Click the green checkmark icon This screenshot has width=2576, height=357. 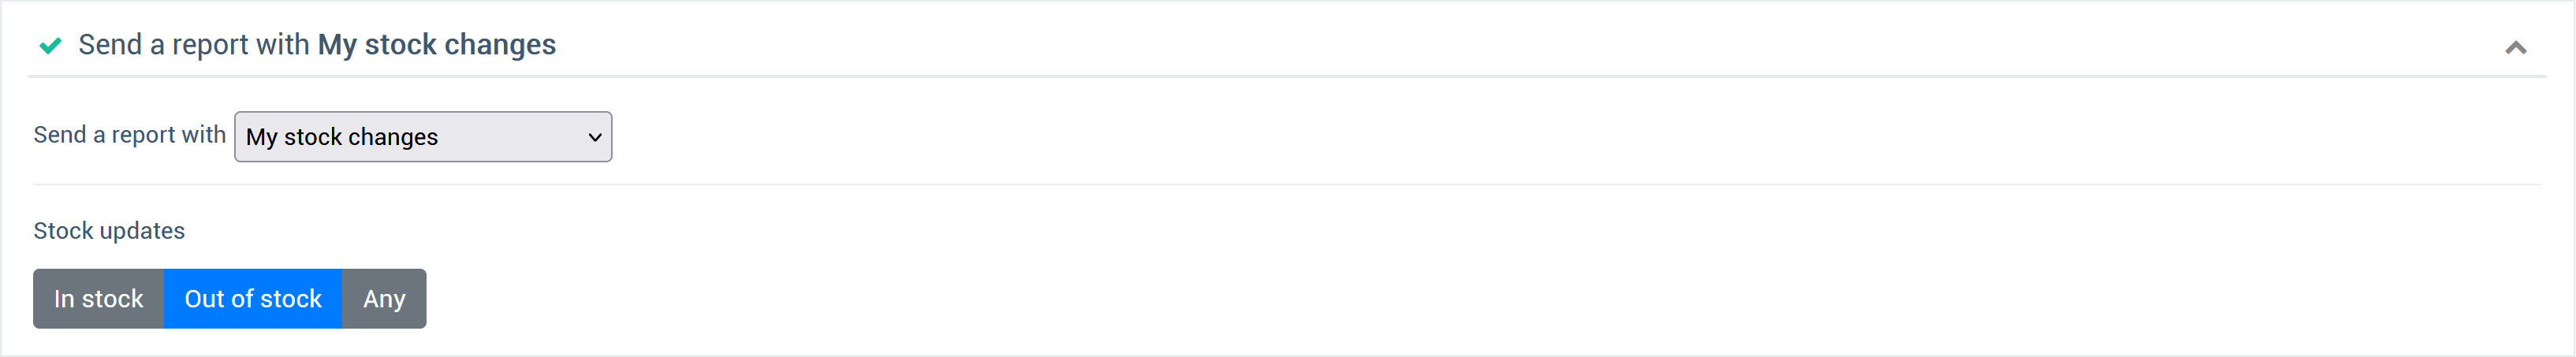coord(50,45)
